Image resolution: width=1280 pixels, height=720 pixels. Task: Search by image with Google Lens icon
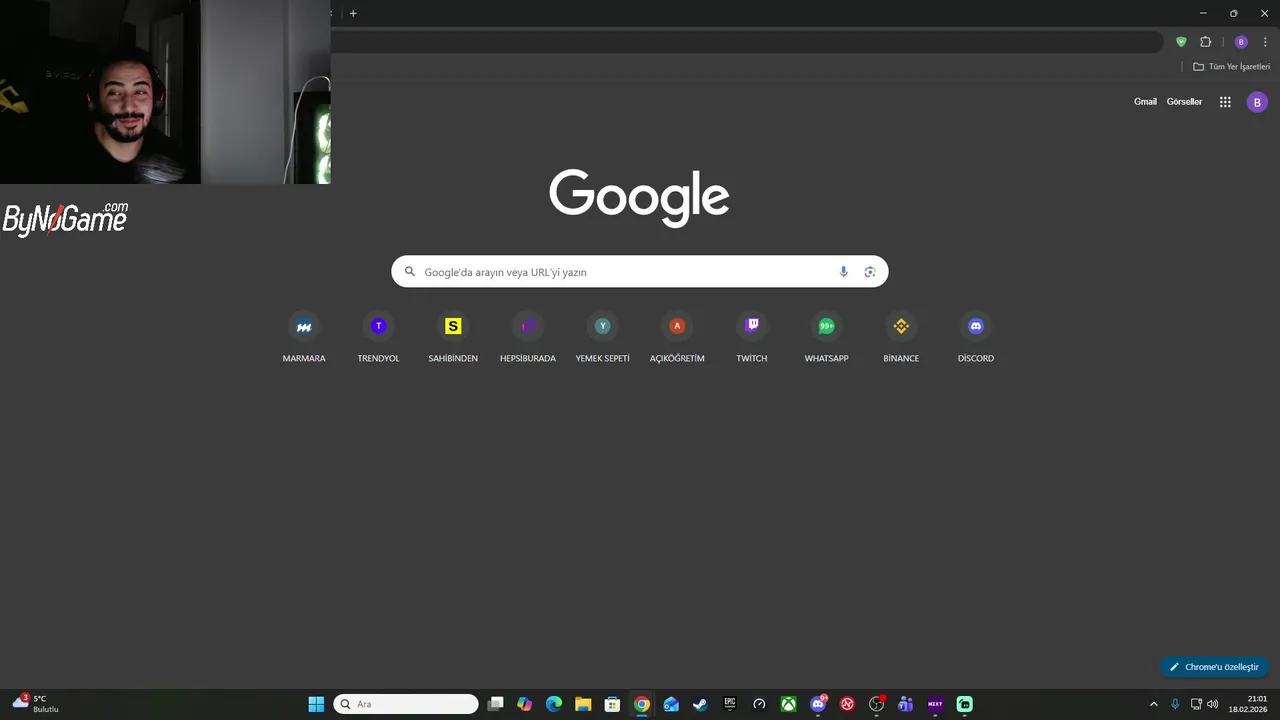pyautogui.click(x=870, y=272)
